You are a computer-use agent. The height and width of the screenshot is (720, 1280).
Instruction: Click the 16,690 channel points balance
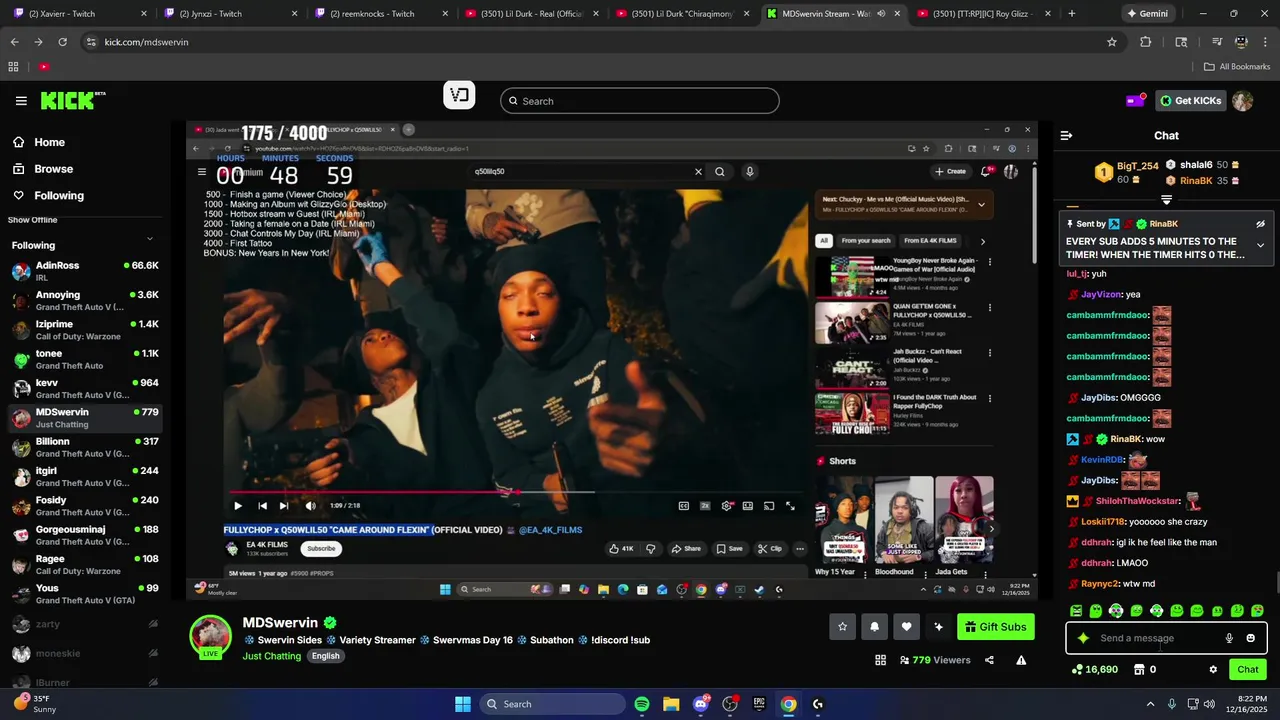click(1095, 670)
